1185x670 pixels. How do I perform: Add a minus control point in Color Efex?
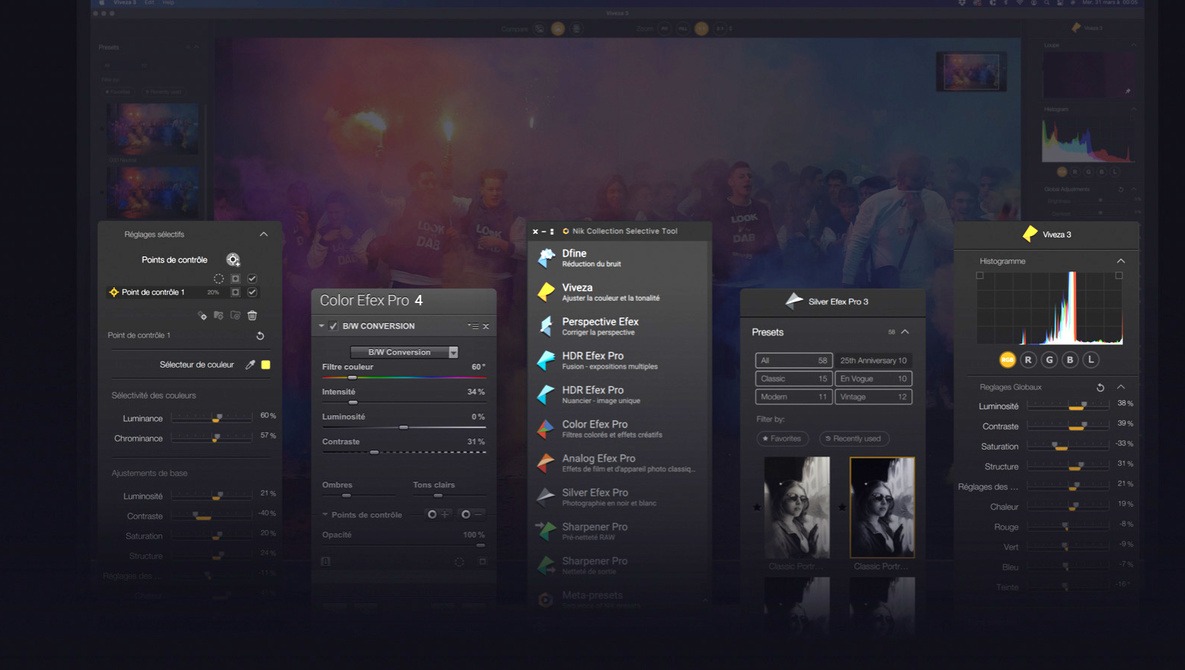pos(472,514)
